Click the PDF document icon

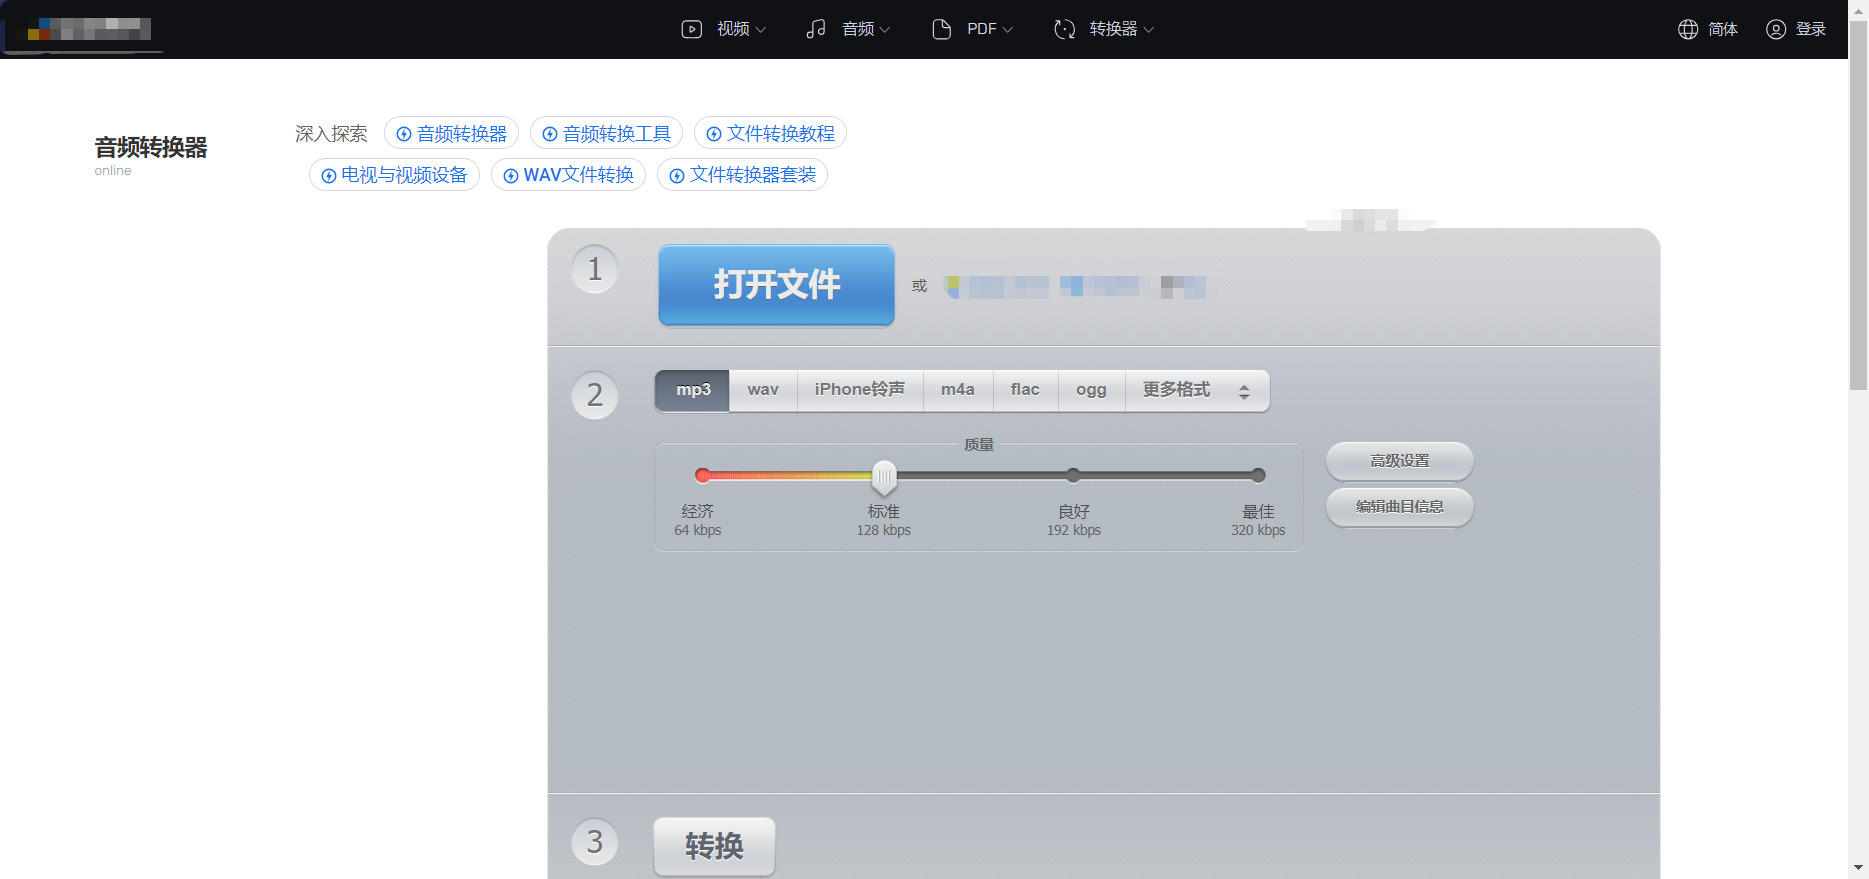coord(941,29)
